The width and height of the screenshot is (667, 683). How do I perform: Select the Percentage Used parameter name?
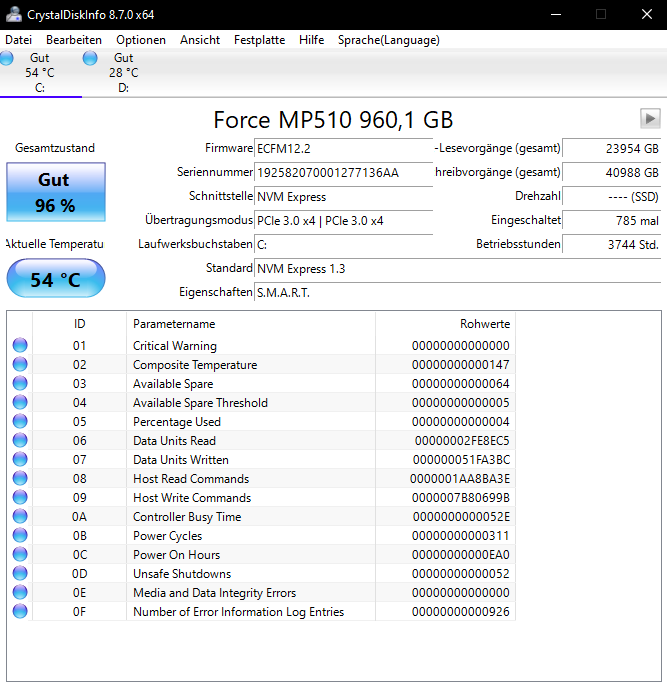177,422
